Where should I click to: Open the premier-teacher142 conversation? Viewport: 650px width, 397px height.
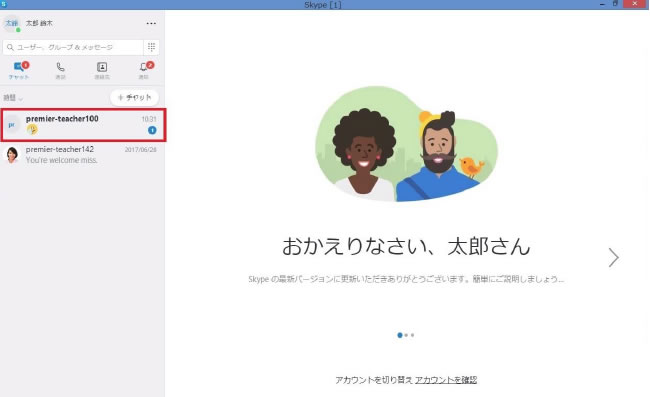pyautogui.click(x=83, y=155)
